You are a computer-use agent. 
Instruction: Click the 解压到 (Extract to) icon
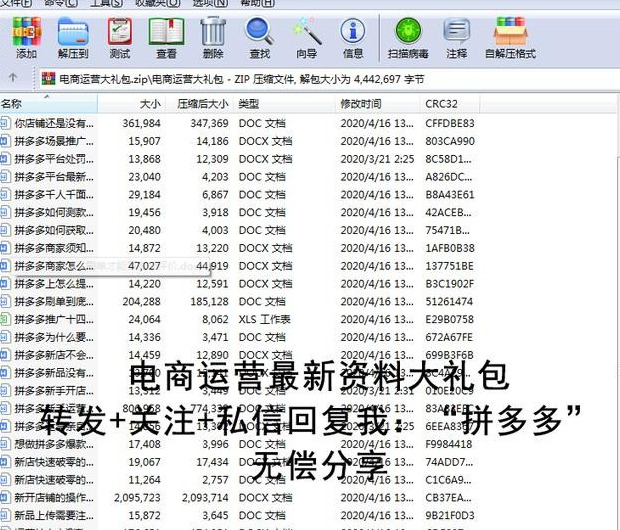pyautogui.click(x=73, y=38)
